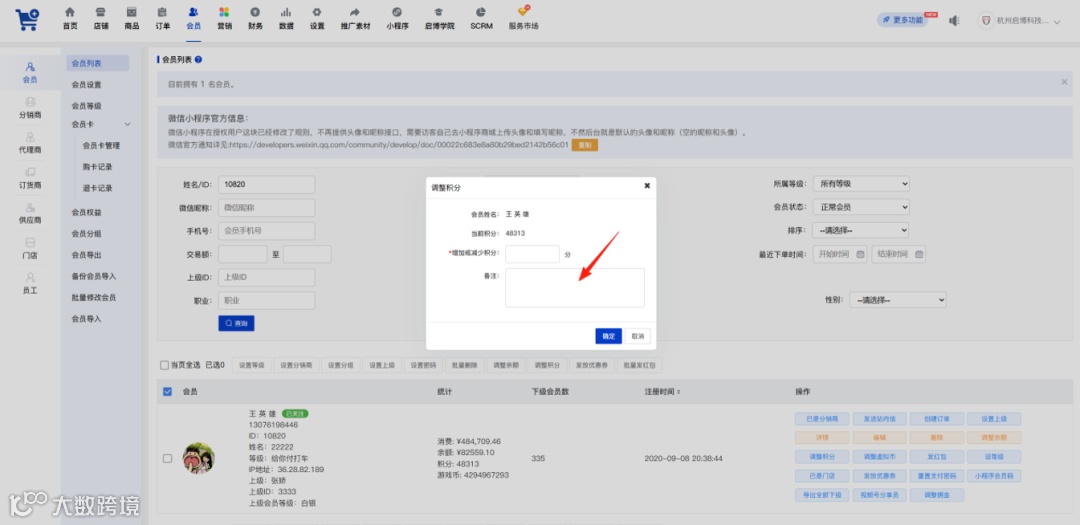1080x525 pixels.
Task: Click the 备注 textarea in the dialog
Action: point(575,287)
